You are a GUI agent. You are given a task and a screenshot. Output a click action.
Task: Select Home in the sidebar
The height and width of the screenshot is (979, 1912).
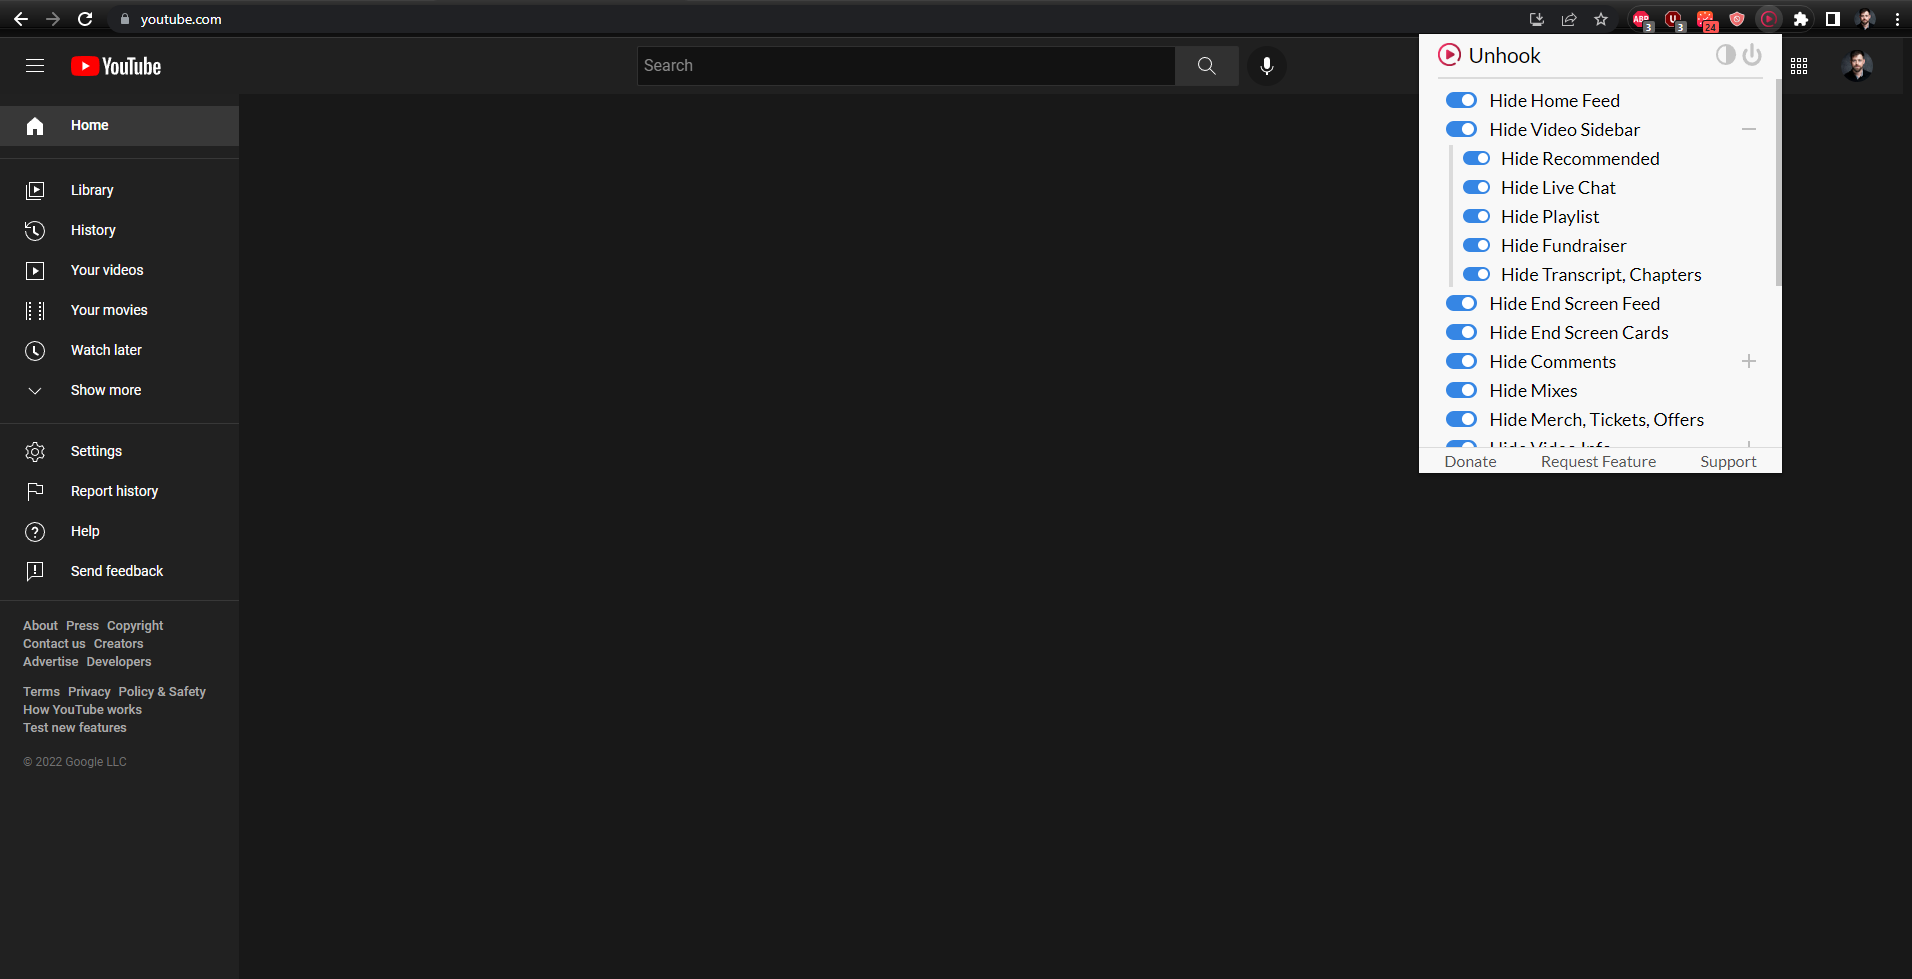tap(119, 126)
